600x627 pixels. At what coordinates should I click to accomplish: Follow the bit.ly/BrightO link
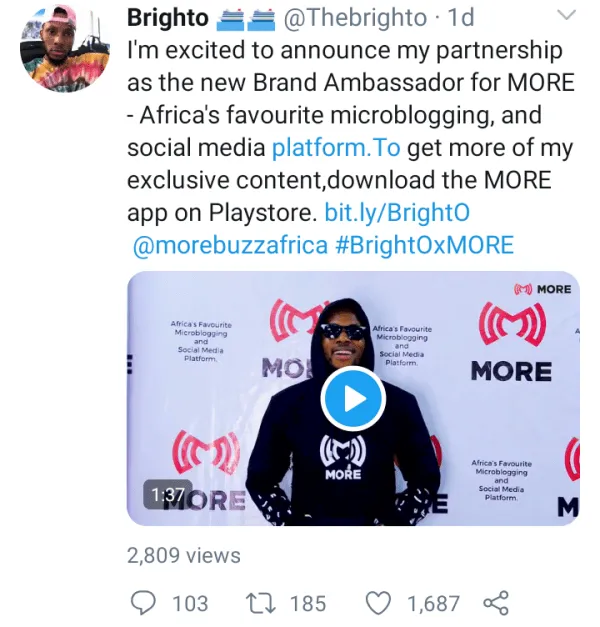pos(397,213)
